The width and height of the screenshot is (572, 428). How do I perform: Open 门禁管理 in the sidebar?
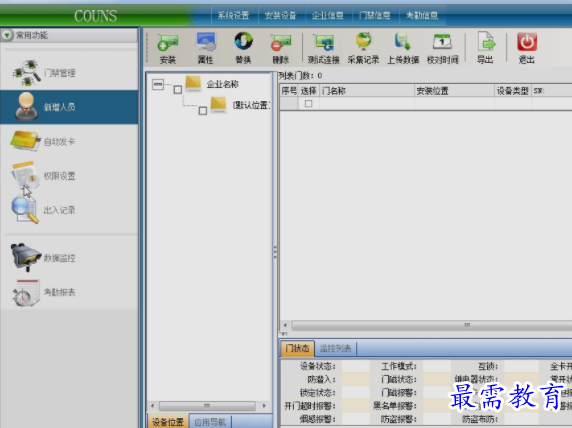[69, 73]
